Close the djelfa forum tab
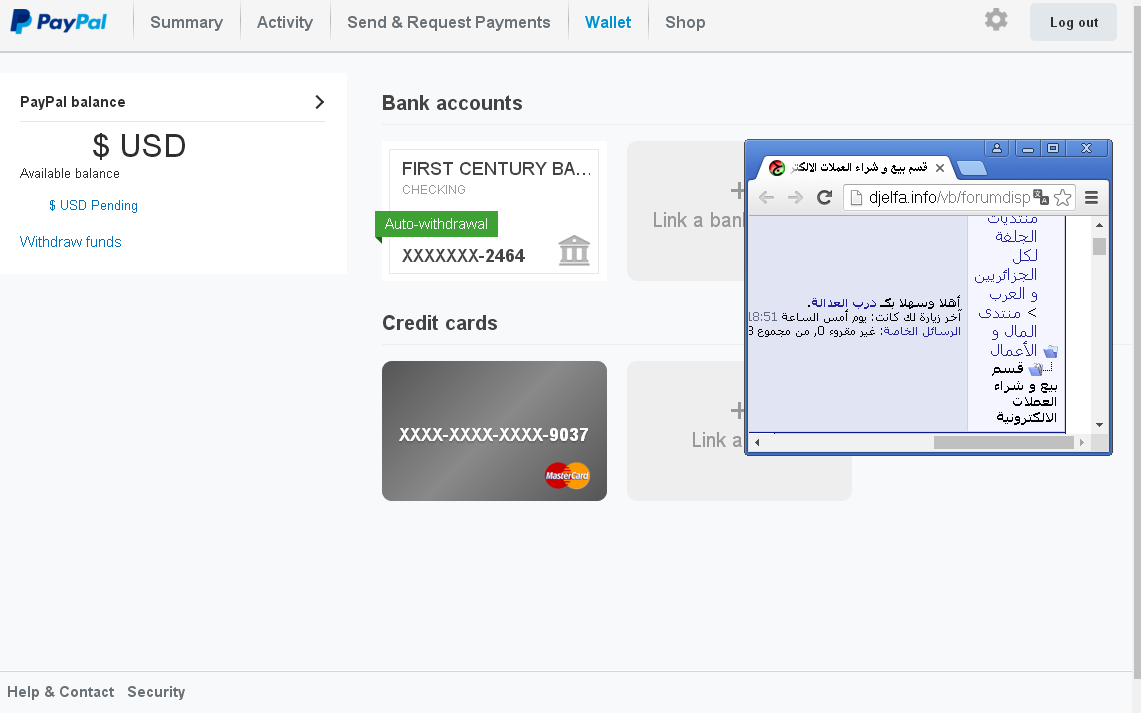The image size is (1141, 713). [939, 168]
